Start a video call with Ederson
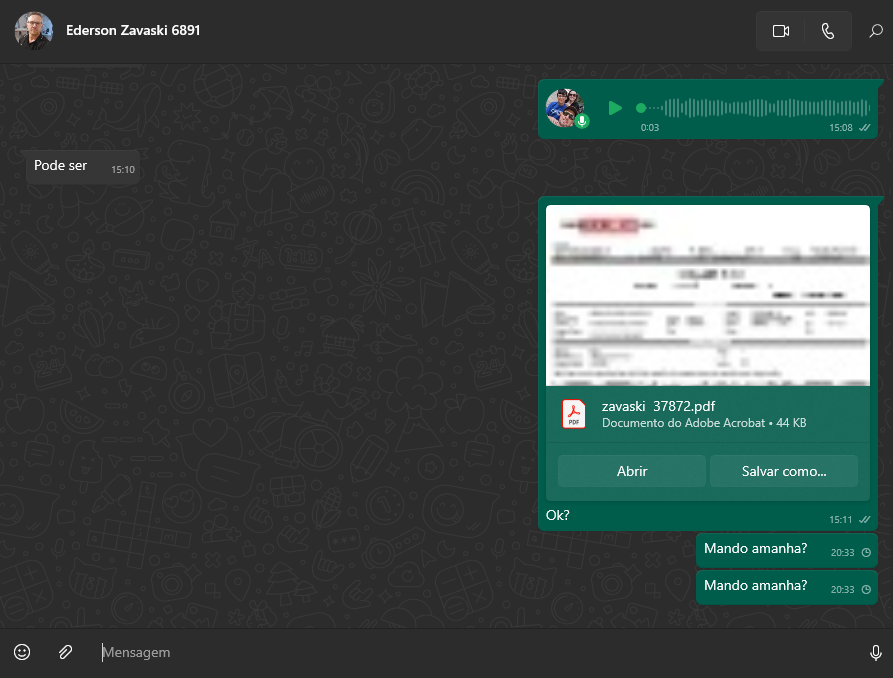Viewport: 893px width, 678px height. coord(781,31)
